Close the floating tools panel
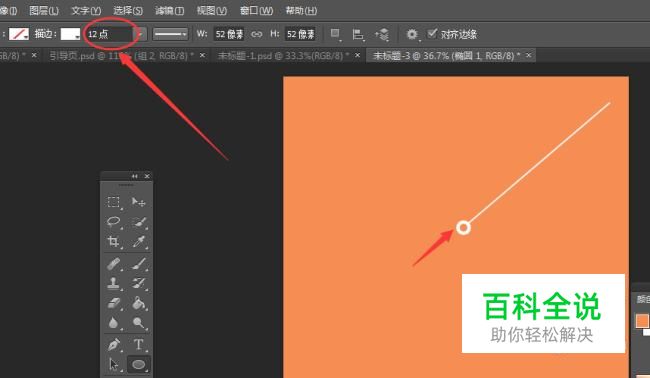This screenshot has width=650, height=378. [147, 176]
